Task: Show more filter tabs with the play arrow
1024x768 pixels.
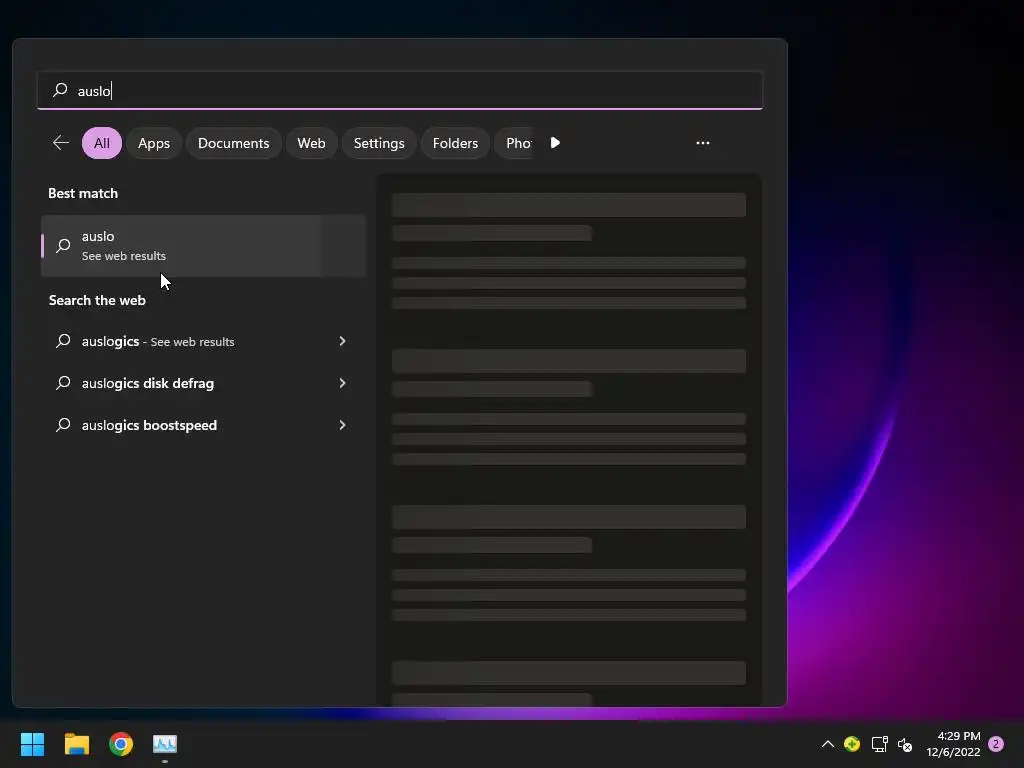Action: 555,143
